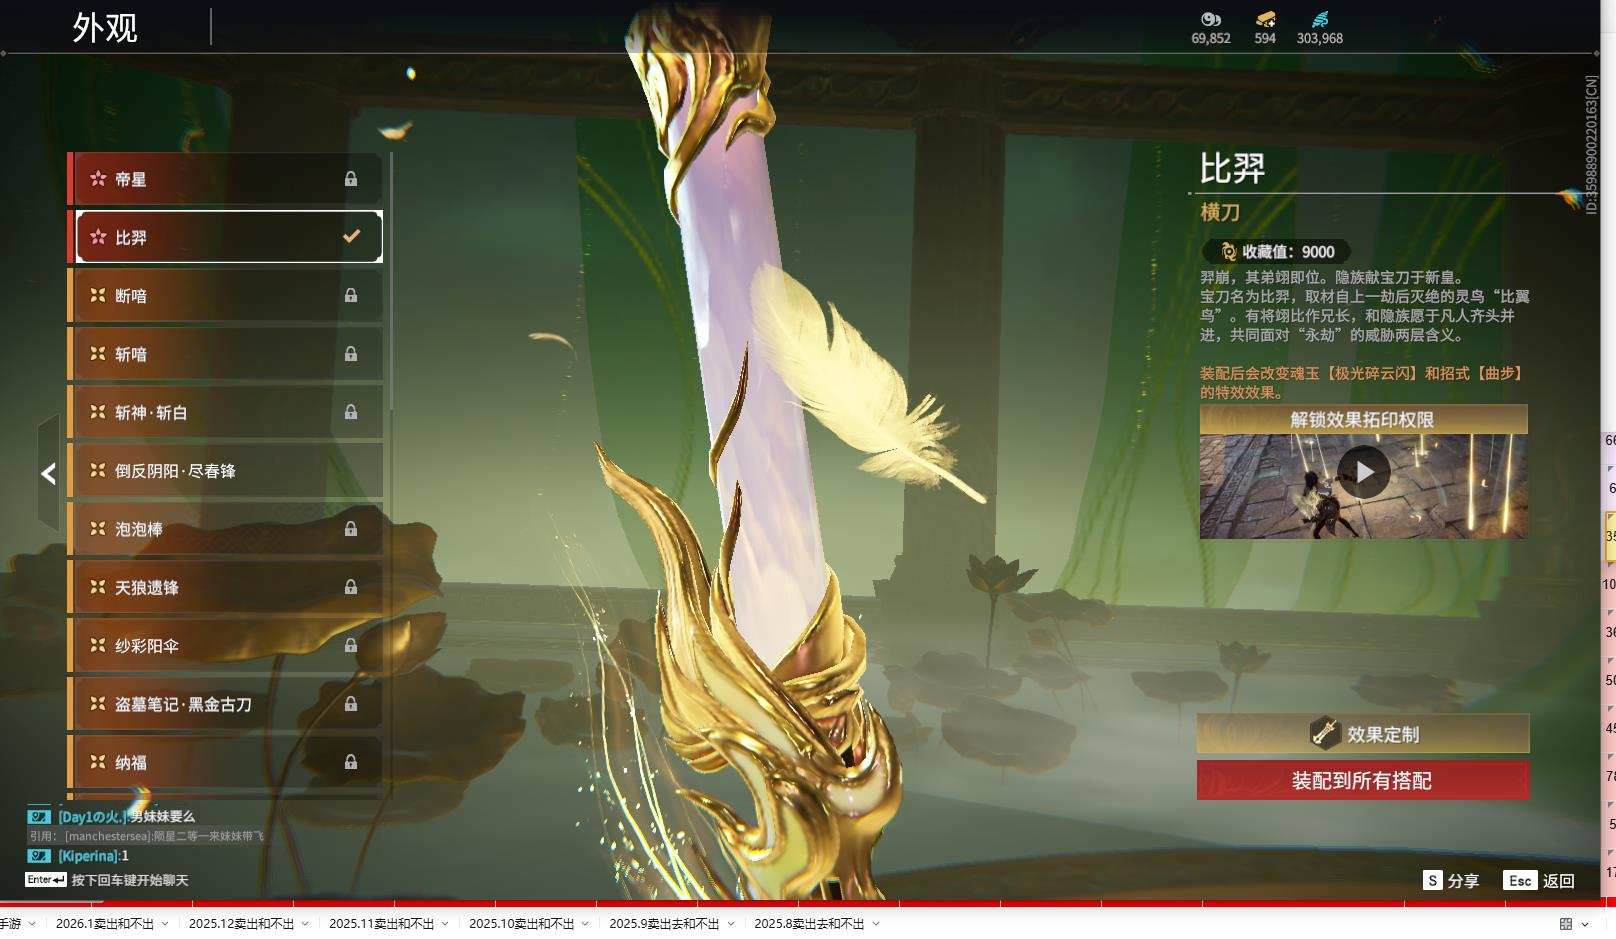
Task: Click the lock icon on the 斩喑 row
Action: pyautogui.click(x=351, y=354)
